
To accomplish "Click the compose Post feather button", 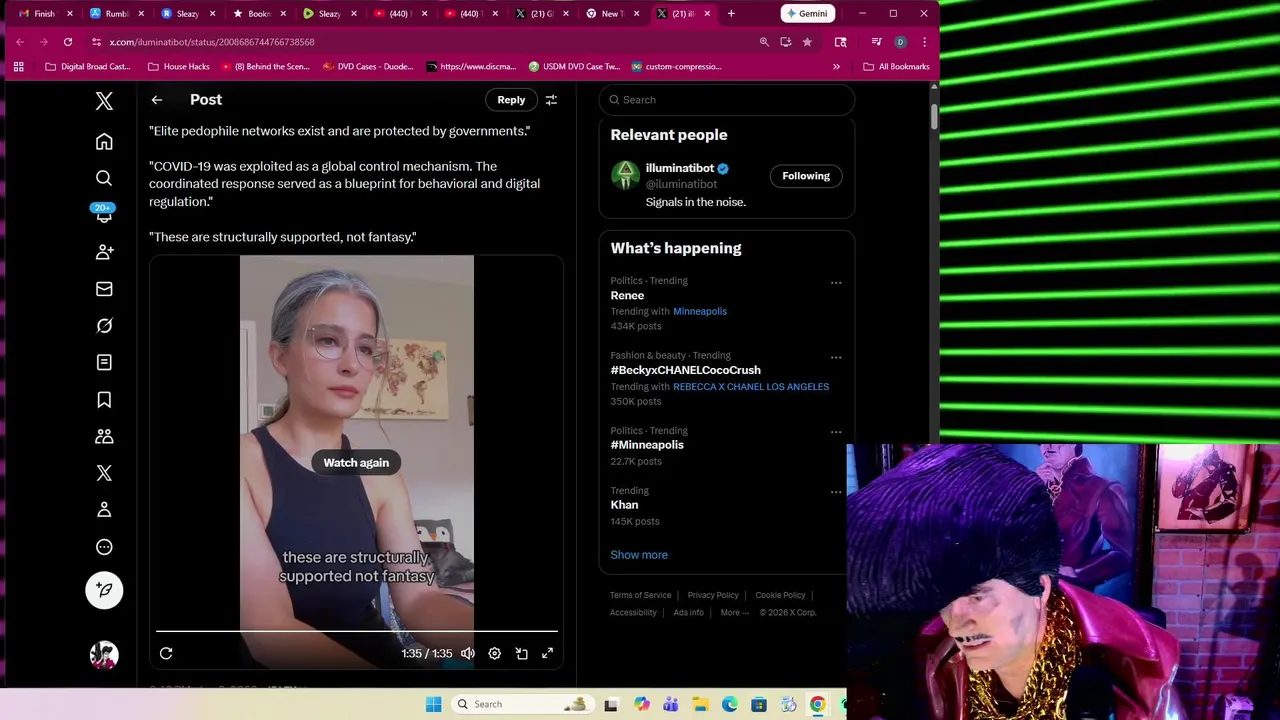I will 104,590.
